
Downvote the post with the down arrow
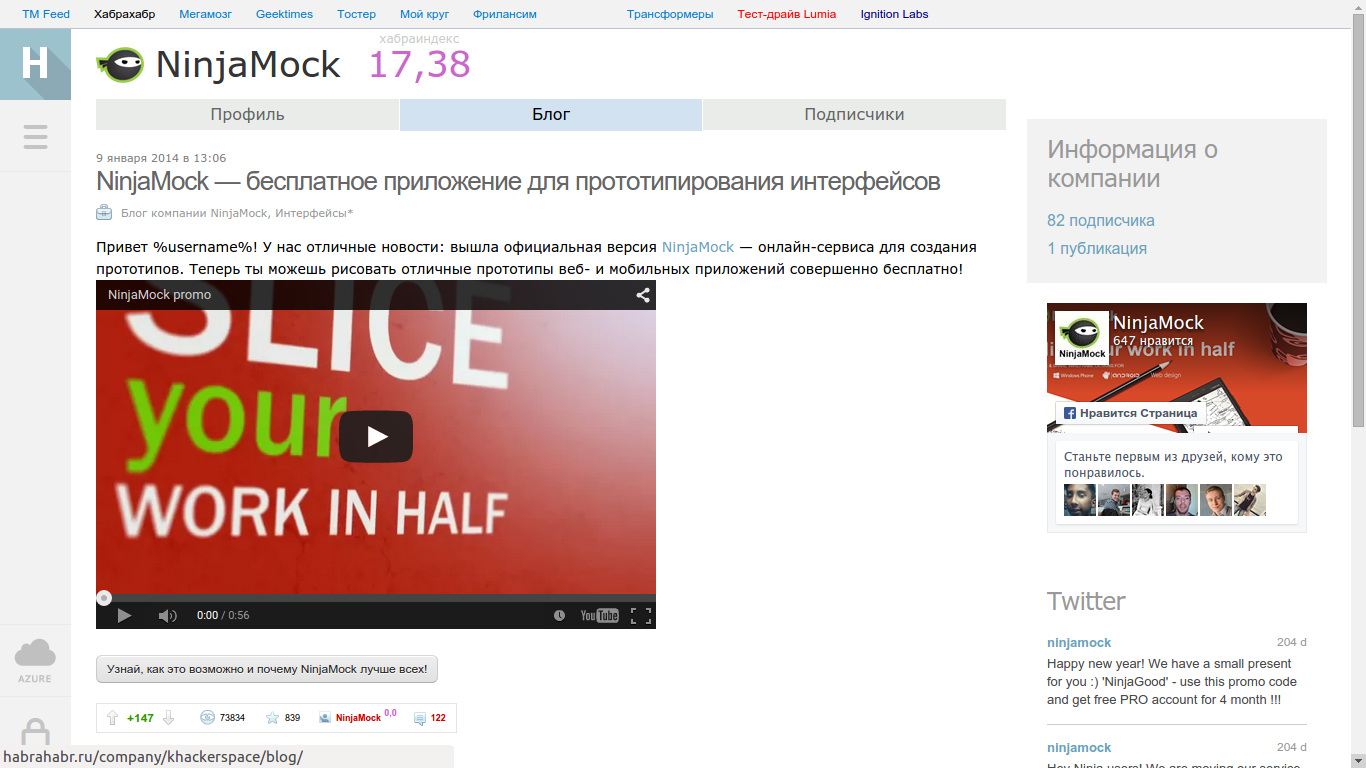click(x=169, y=718)
